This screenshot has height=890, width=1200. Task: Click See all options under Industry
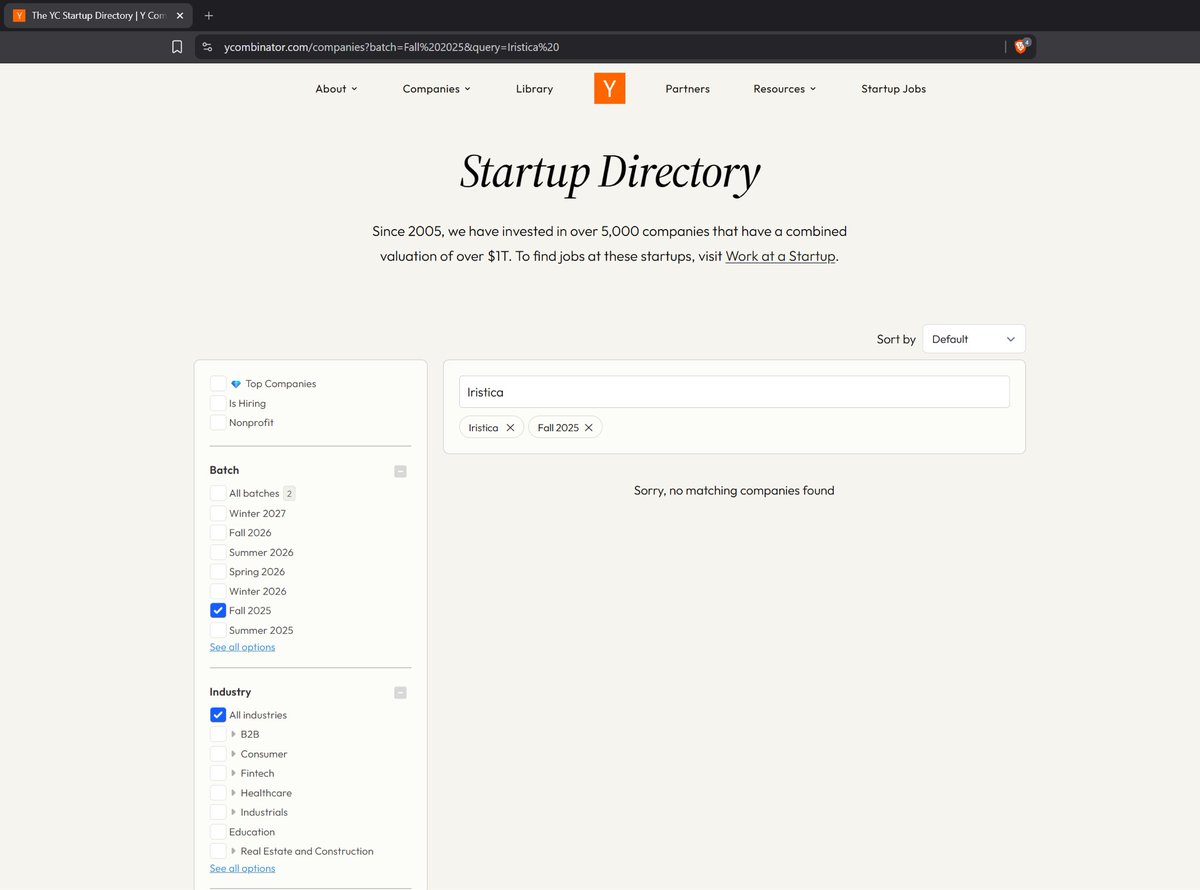tap(242, 868)
